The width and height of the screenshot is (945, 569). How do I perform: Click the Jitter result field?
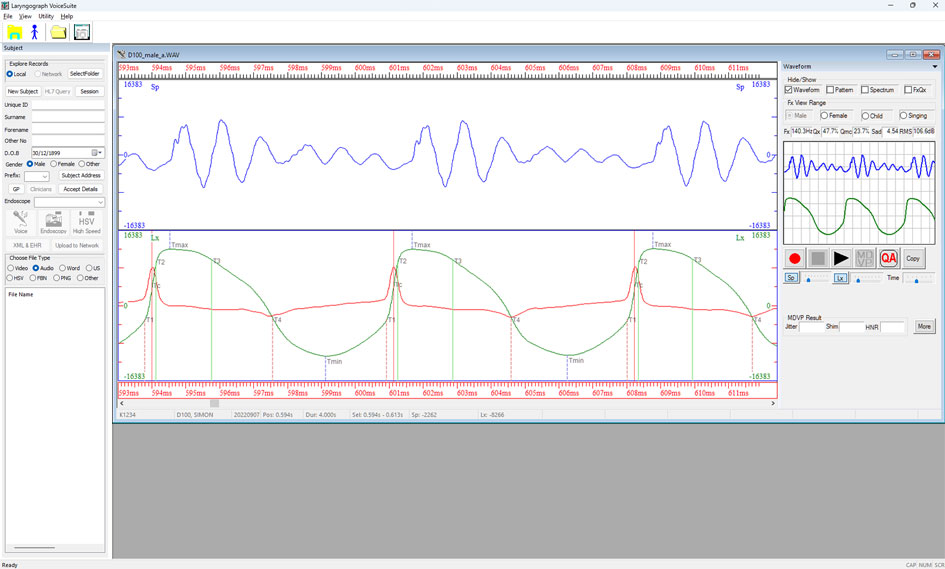coord(811,327)
